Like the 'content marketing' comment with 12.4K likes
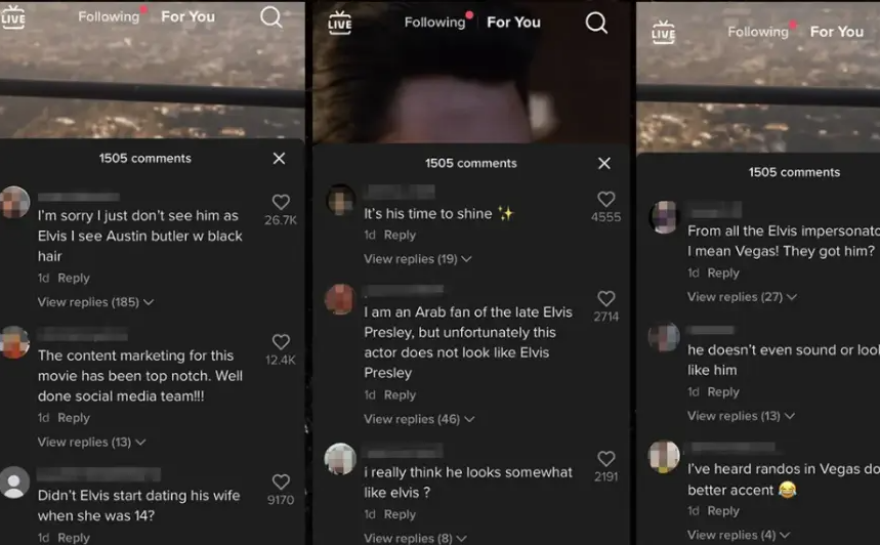Screen dimensions: 880x545 click(281, 342)
